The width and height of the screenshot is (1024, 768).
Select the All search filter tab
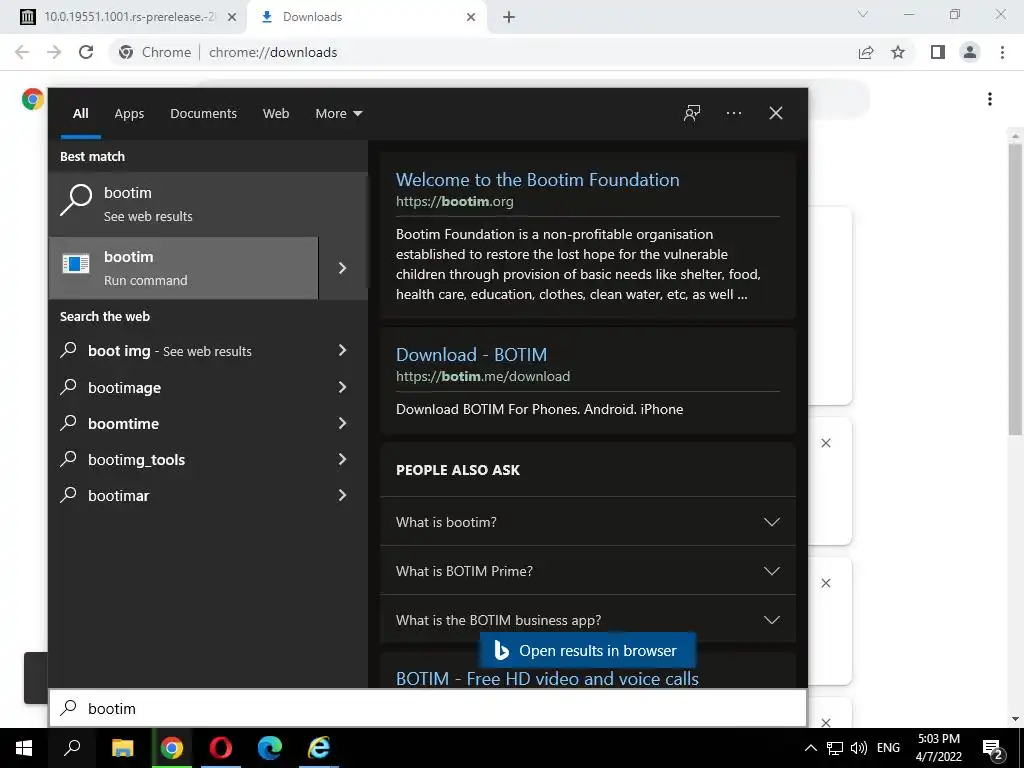click(80, 114)
